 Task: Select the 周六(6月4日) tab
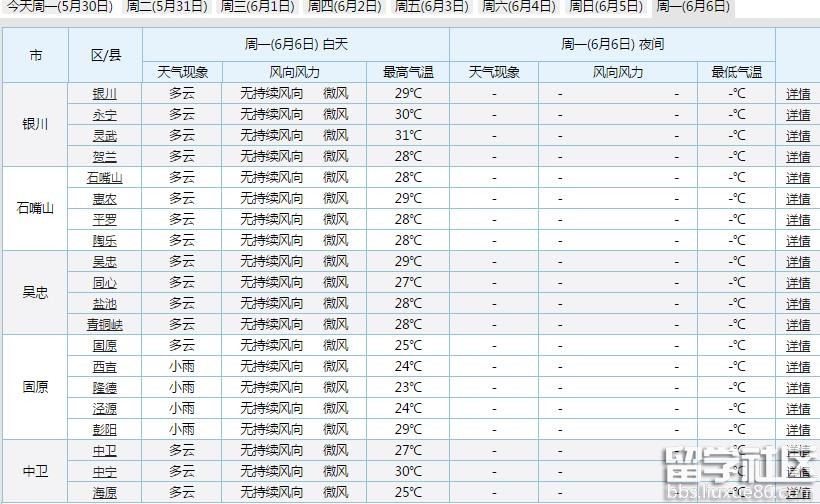pyautogui.click(x=518, y=7)
